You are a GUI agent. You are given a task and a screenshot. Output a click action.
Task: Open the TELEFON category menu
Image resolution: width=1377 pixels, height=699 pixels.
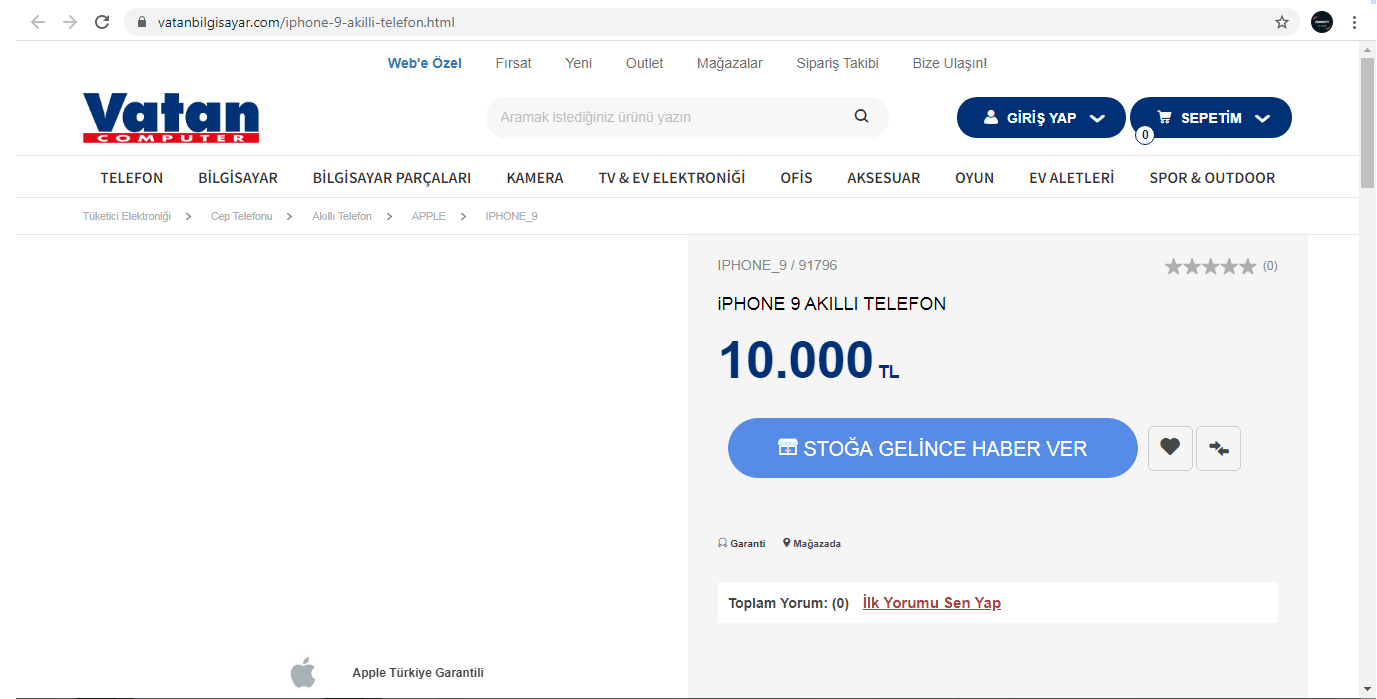click(x=132, y=178)
